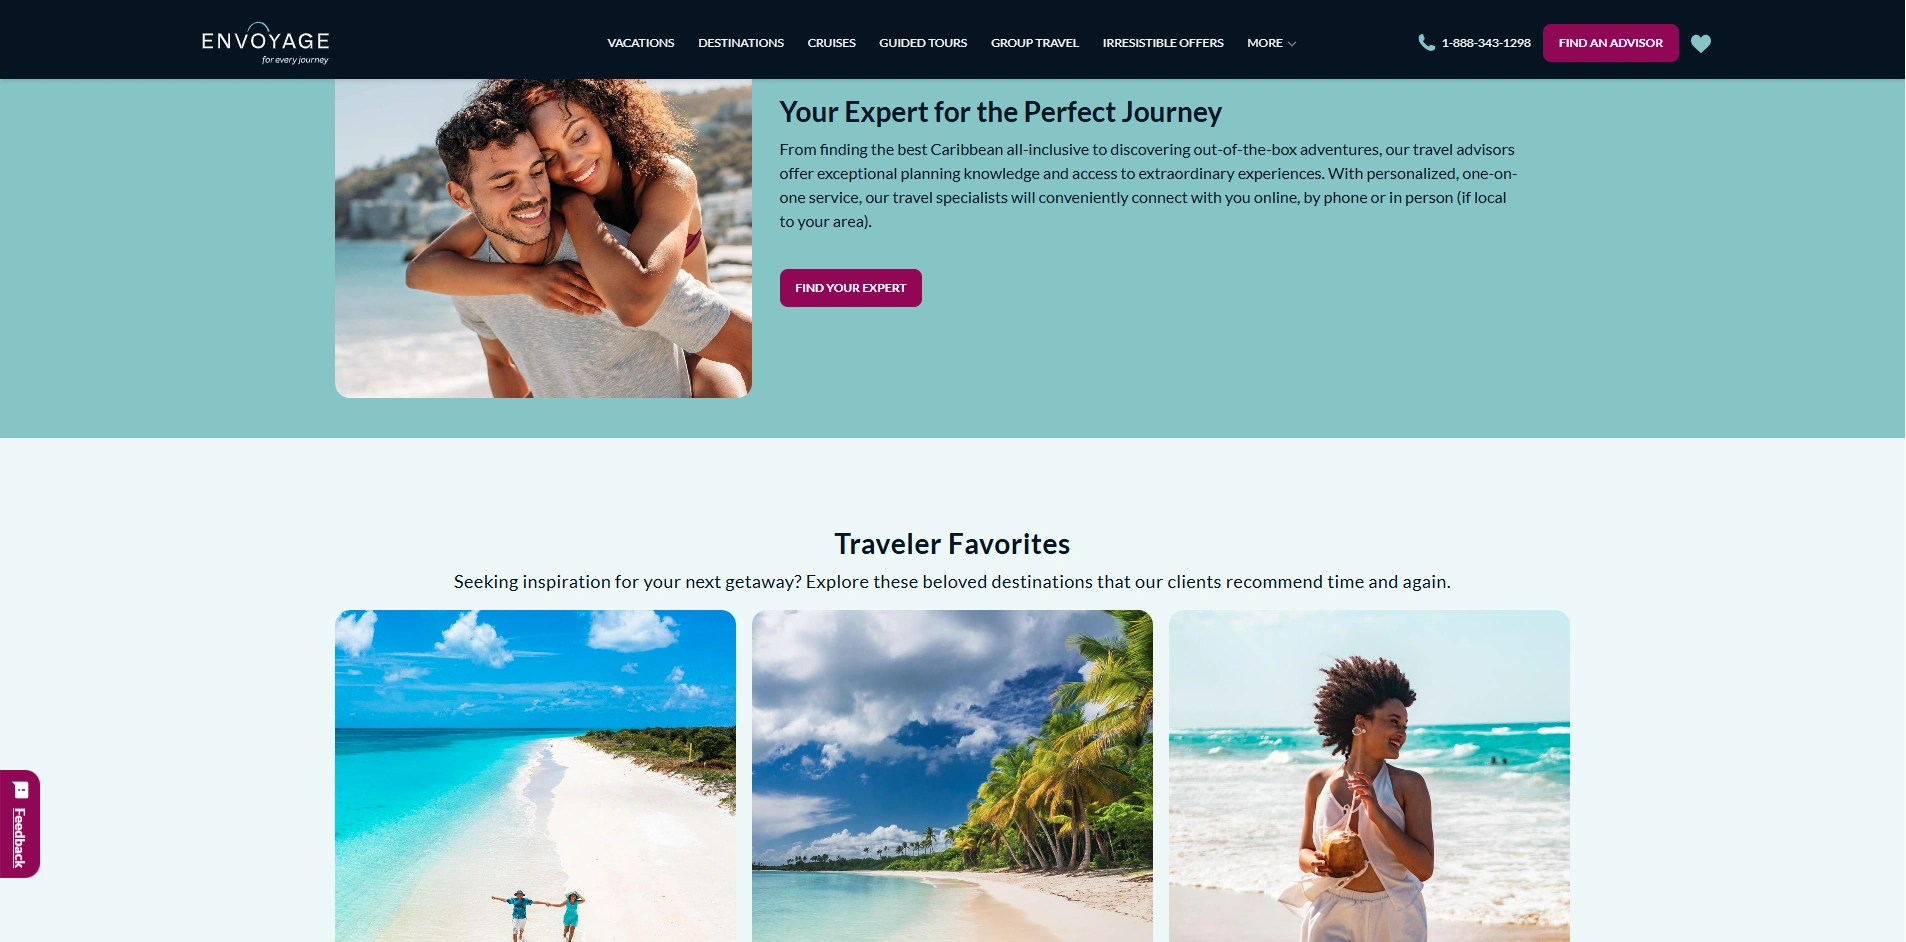Click the phone icon beside 1-888-343-1298
The image size is (1906, 942).
[1426, 43]
